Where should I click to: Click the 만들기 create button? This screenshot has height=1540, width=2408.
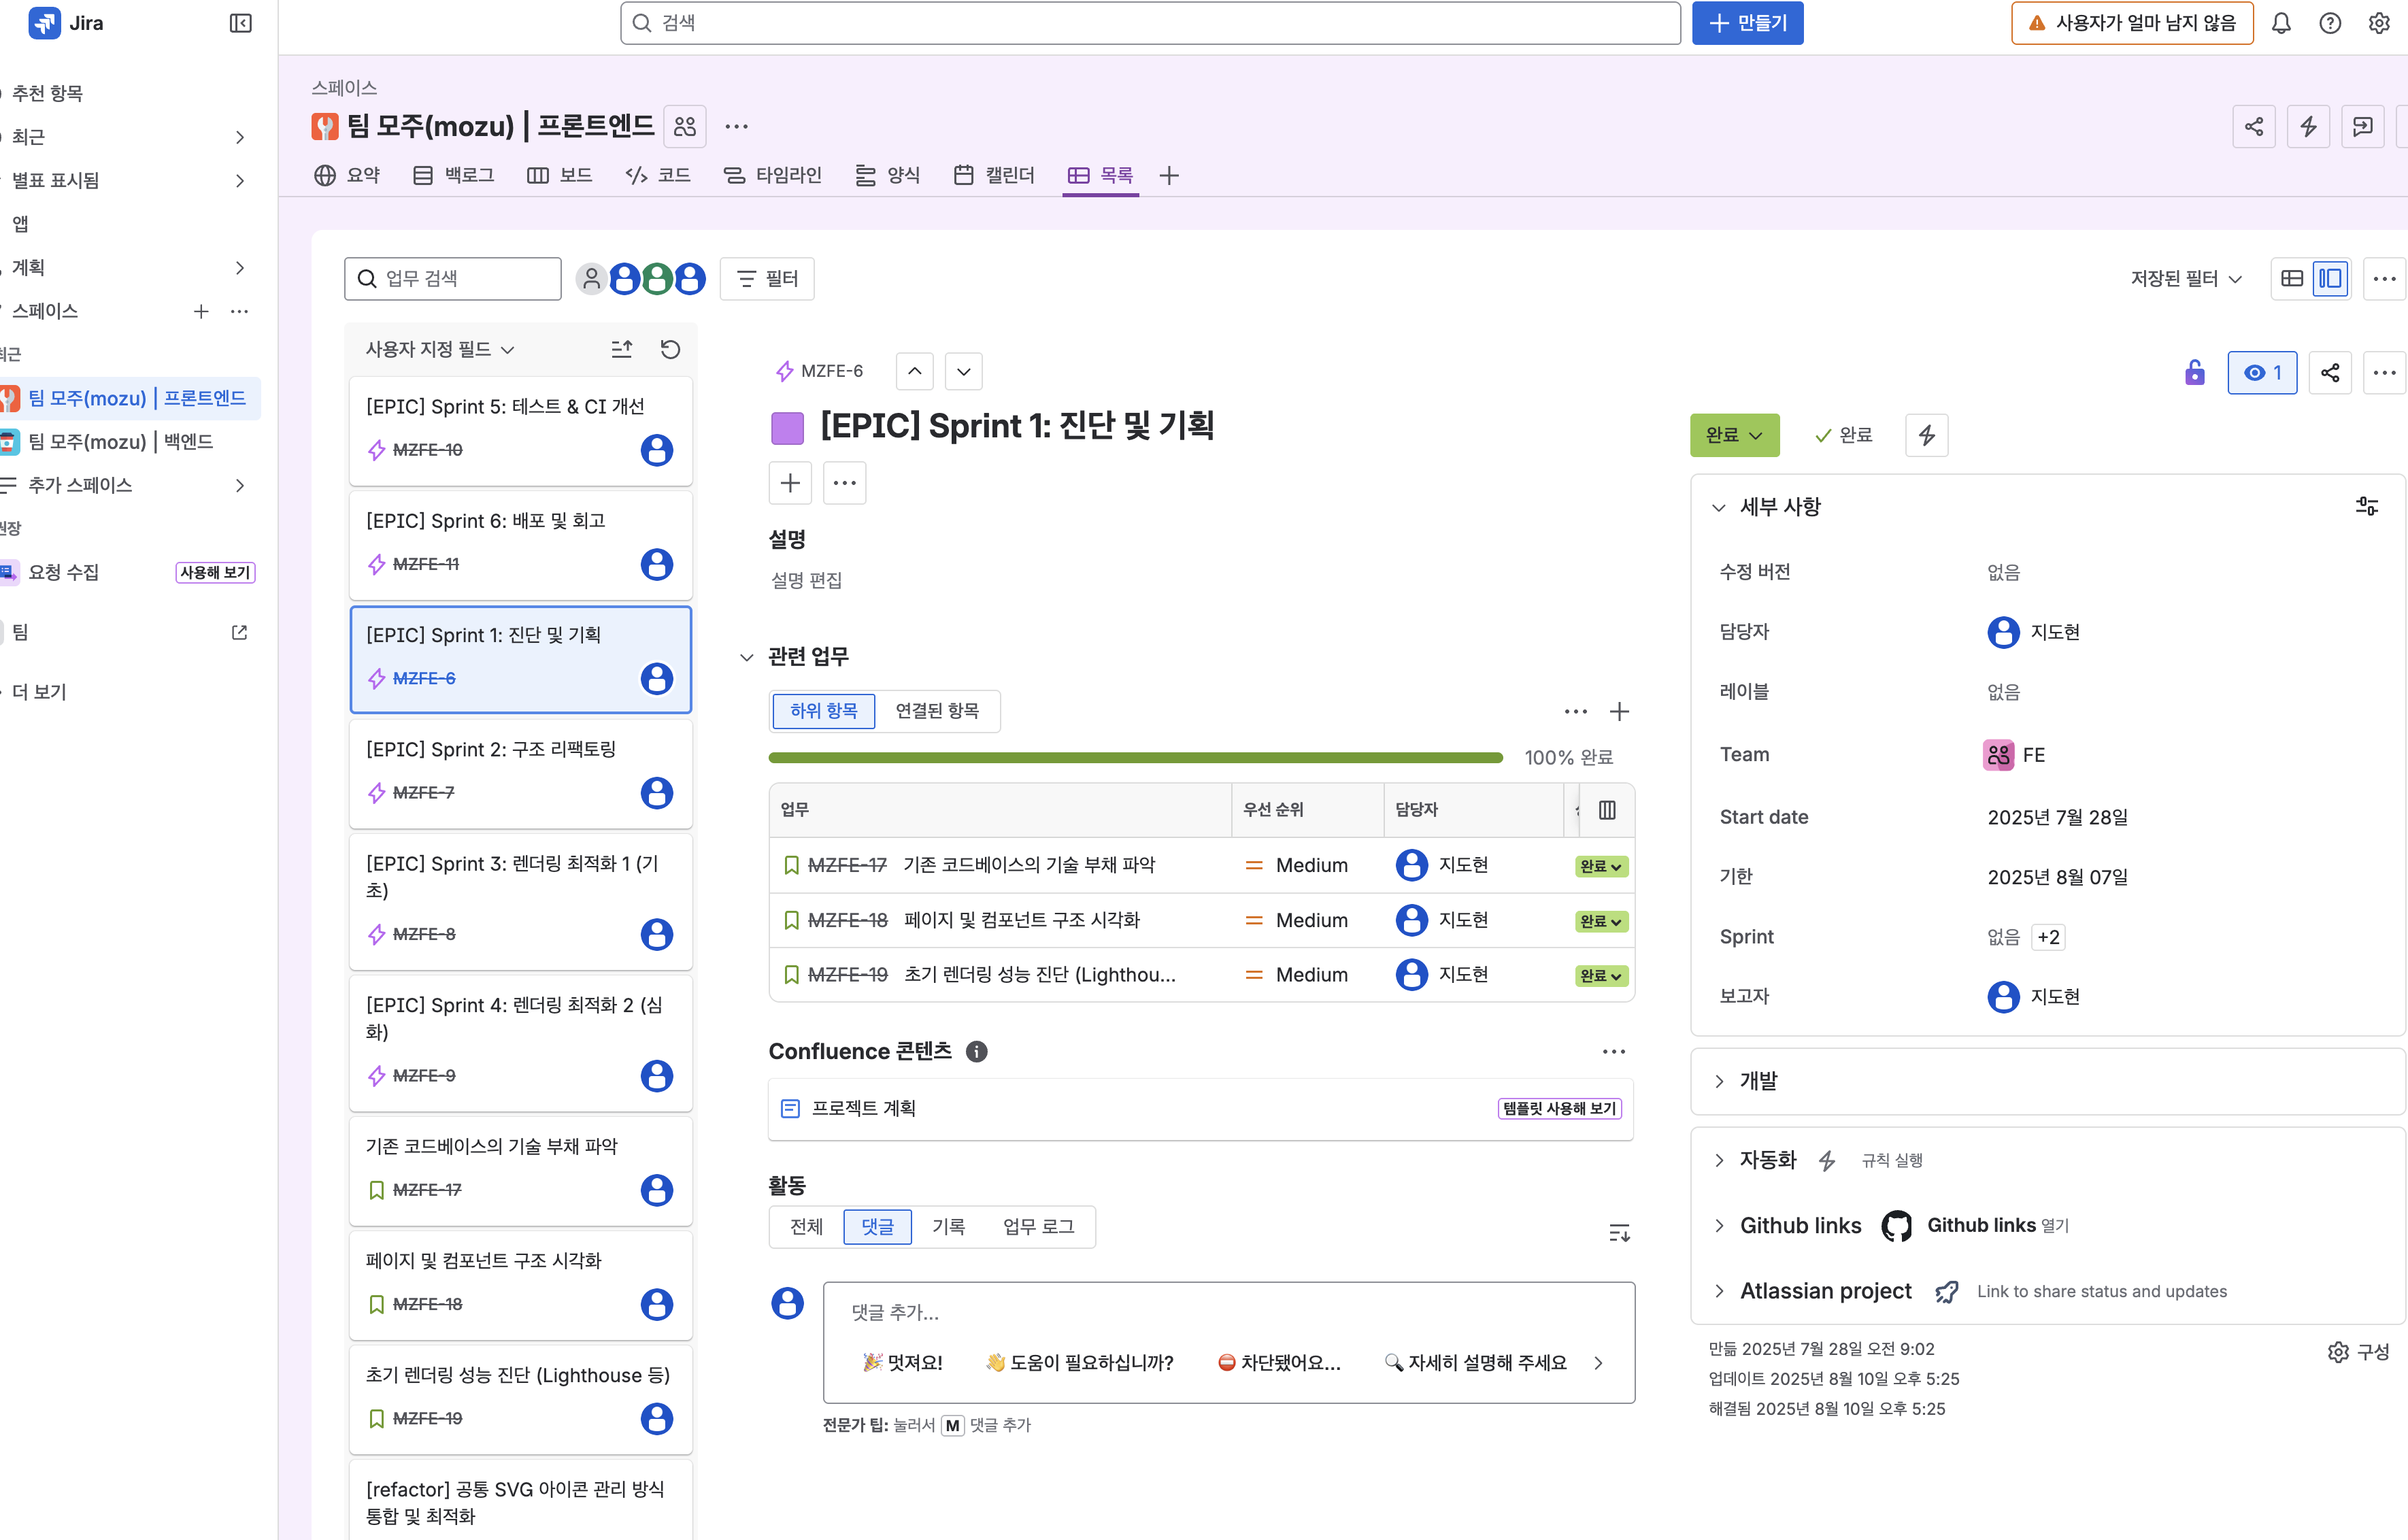point(1747,23)
